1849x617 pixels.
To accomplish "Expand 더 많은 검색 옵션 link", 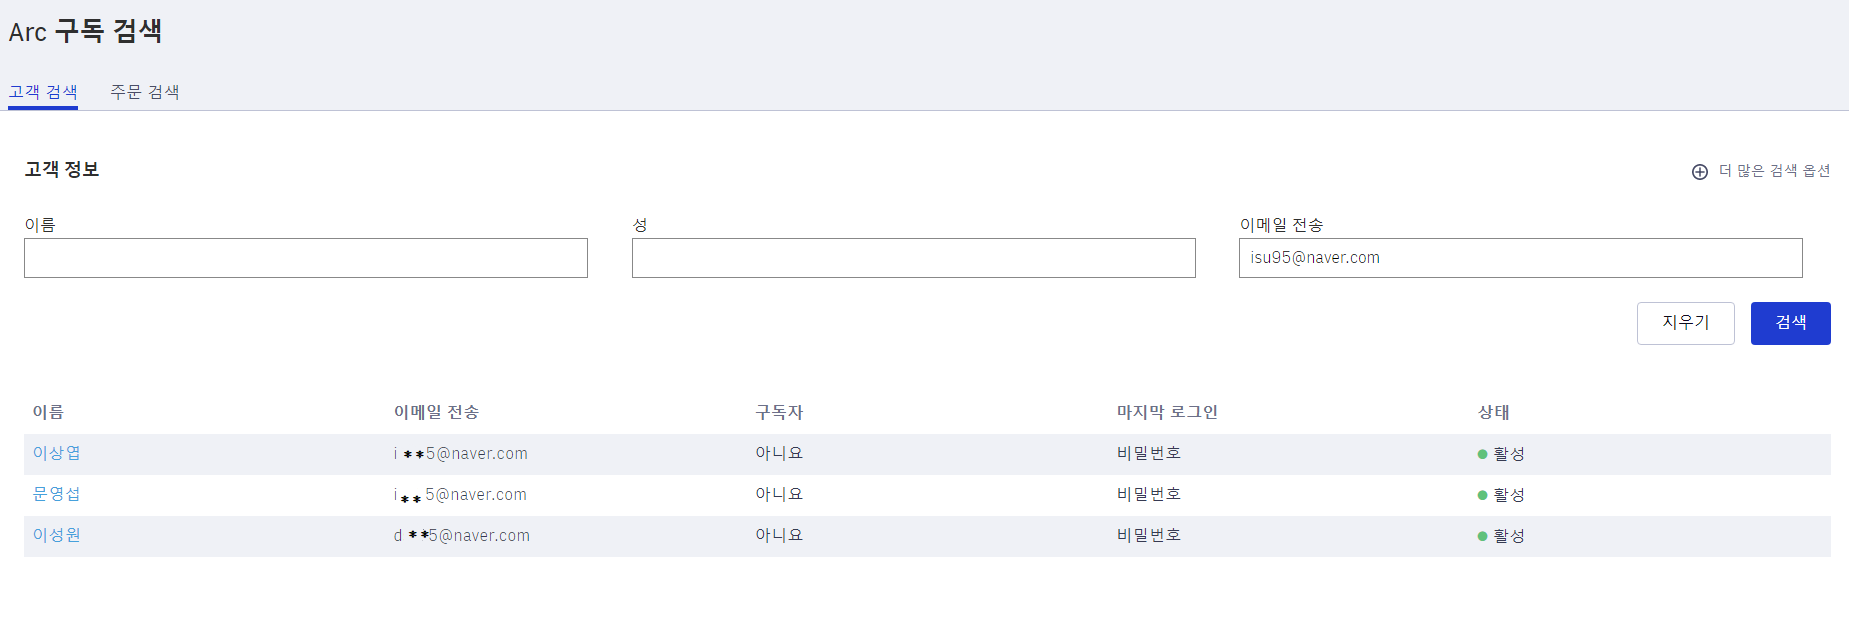I will [1774, 171].
